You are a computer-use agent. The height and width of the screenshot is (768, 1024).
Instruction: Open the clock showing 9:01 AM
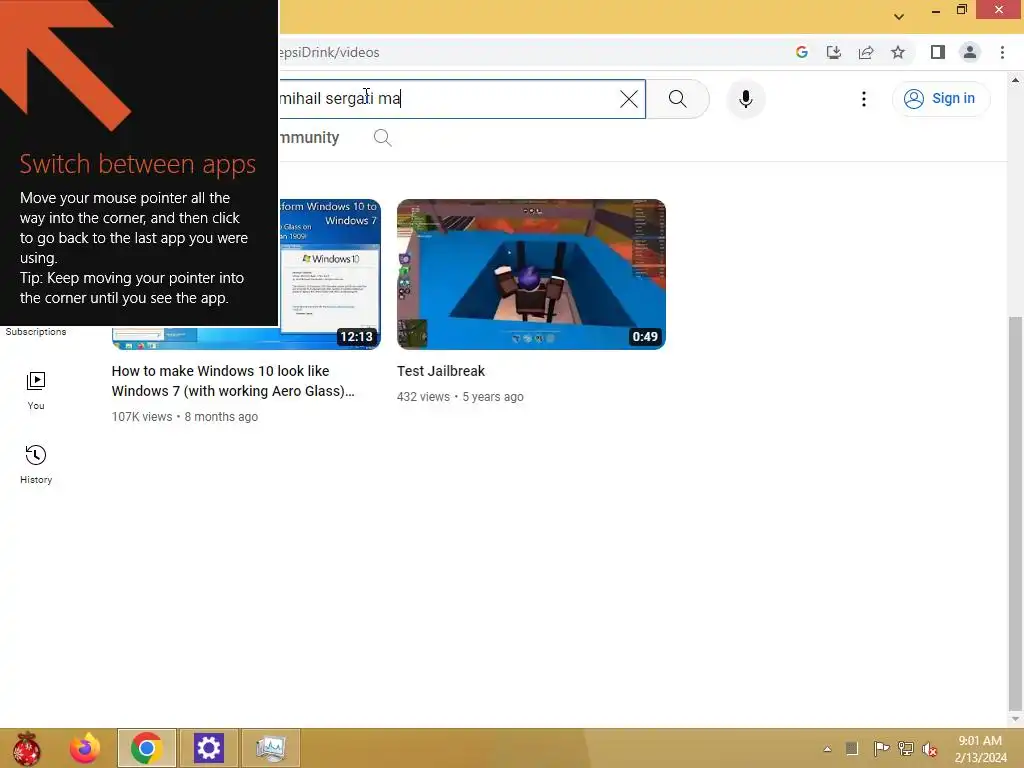(980, 749)
